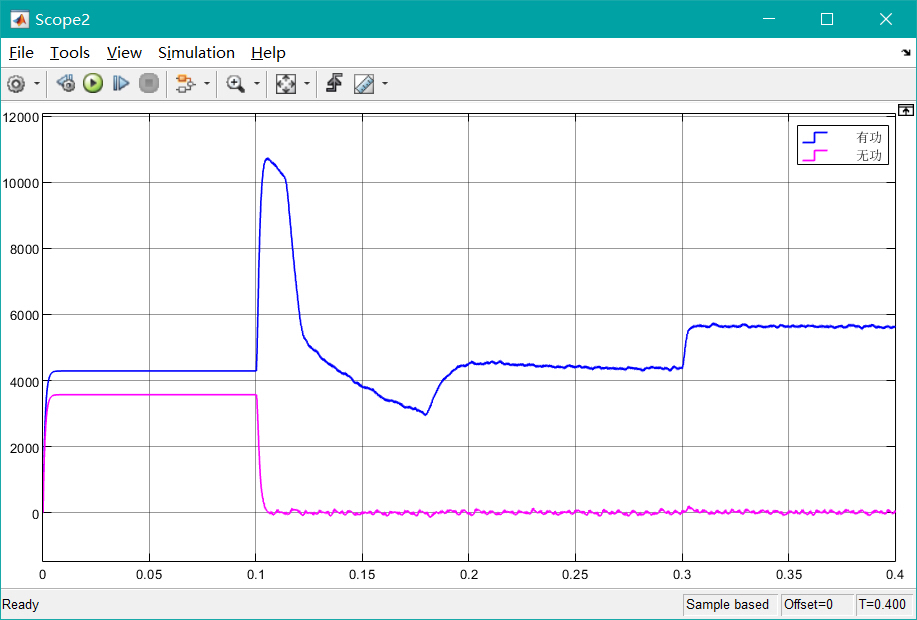Click the Step Forward button
Viewport: 917px width, 620px height.
coord(120,84)
